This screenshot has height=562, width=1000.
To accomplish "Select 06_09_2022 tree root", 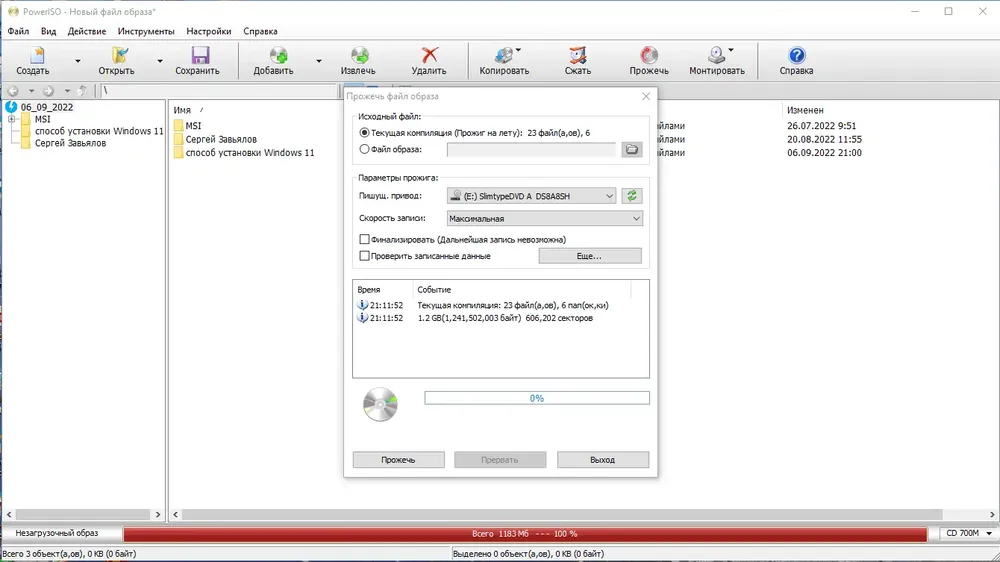I will pyautogui.click(x=47, y=107).
